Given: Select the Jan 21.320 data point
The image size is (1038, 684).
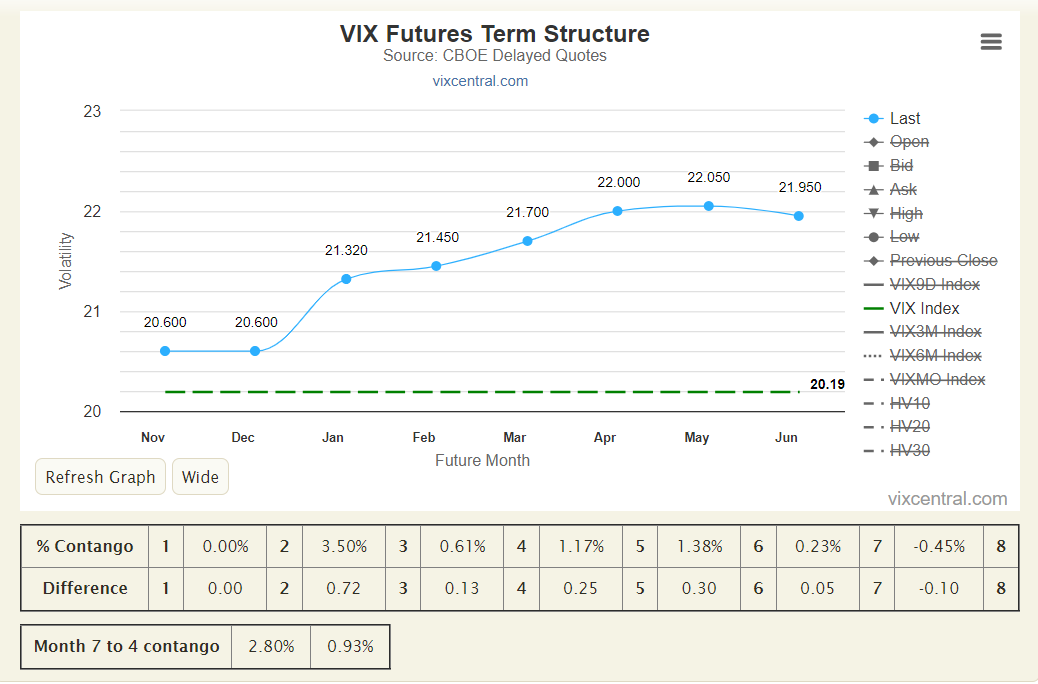Looking at the screenshot, I should pos(346,279).
